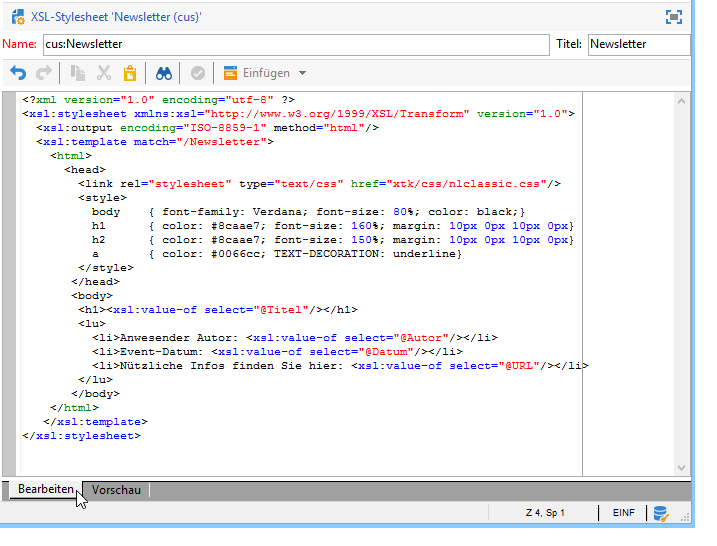Click the @Titel value-of line

(218, 310)
